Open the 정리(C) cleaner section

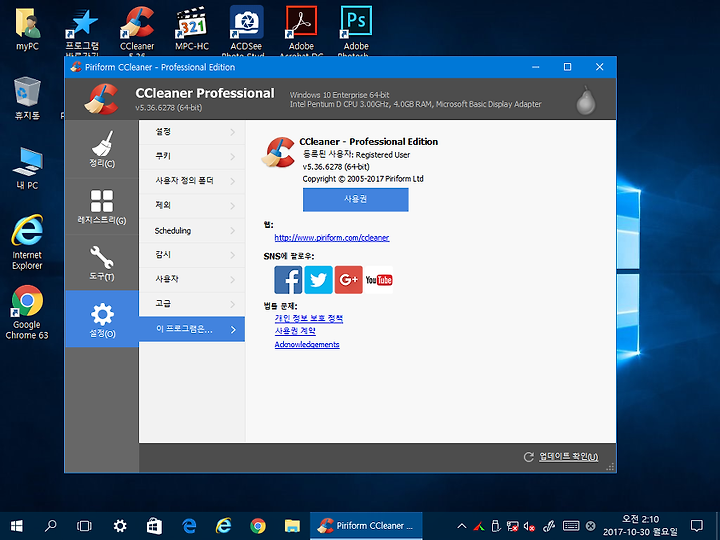102,149
